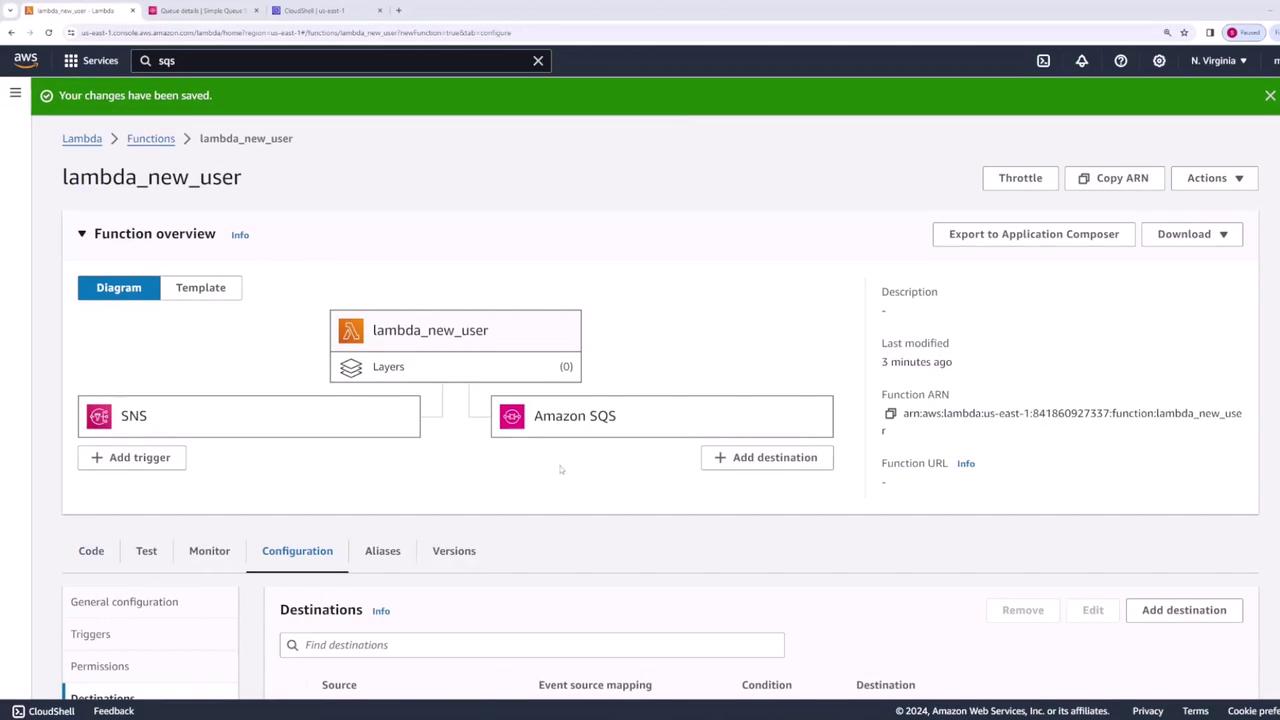Go to the Lambda breadcrumb link
1280x720 pixels.
click(82, 139)
